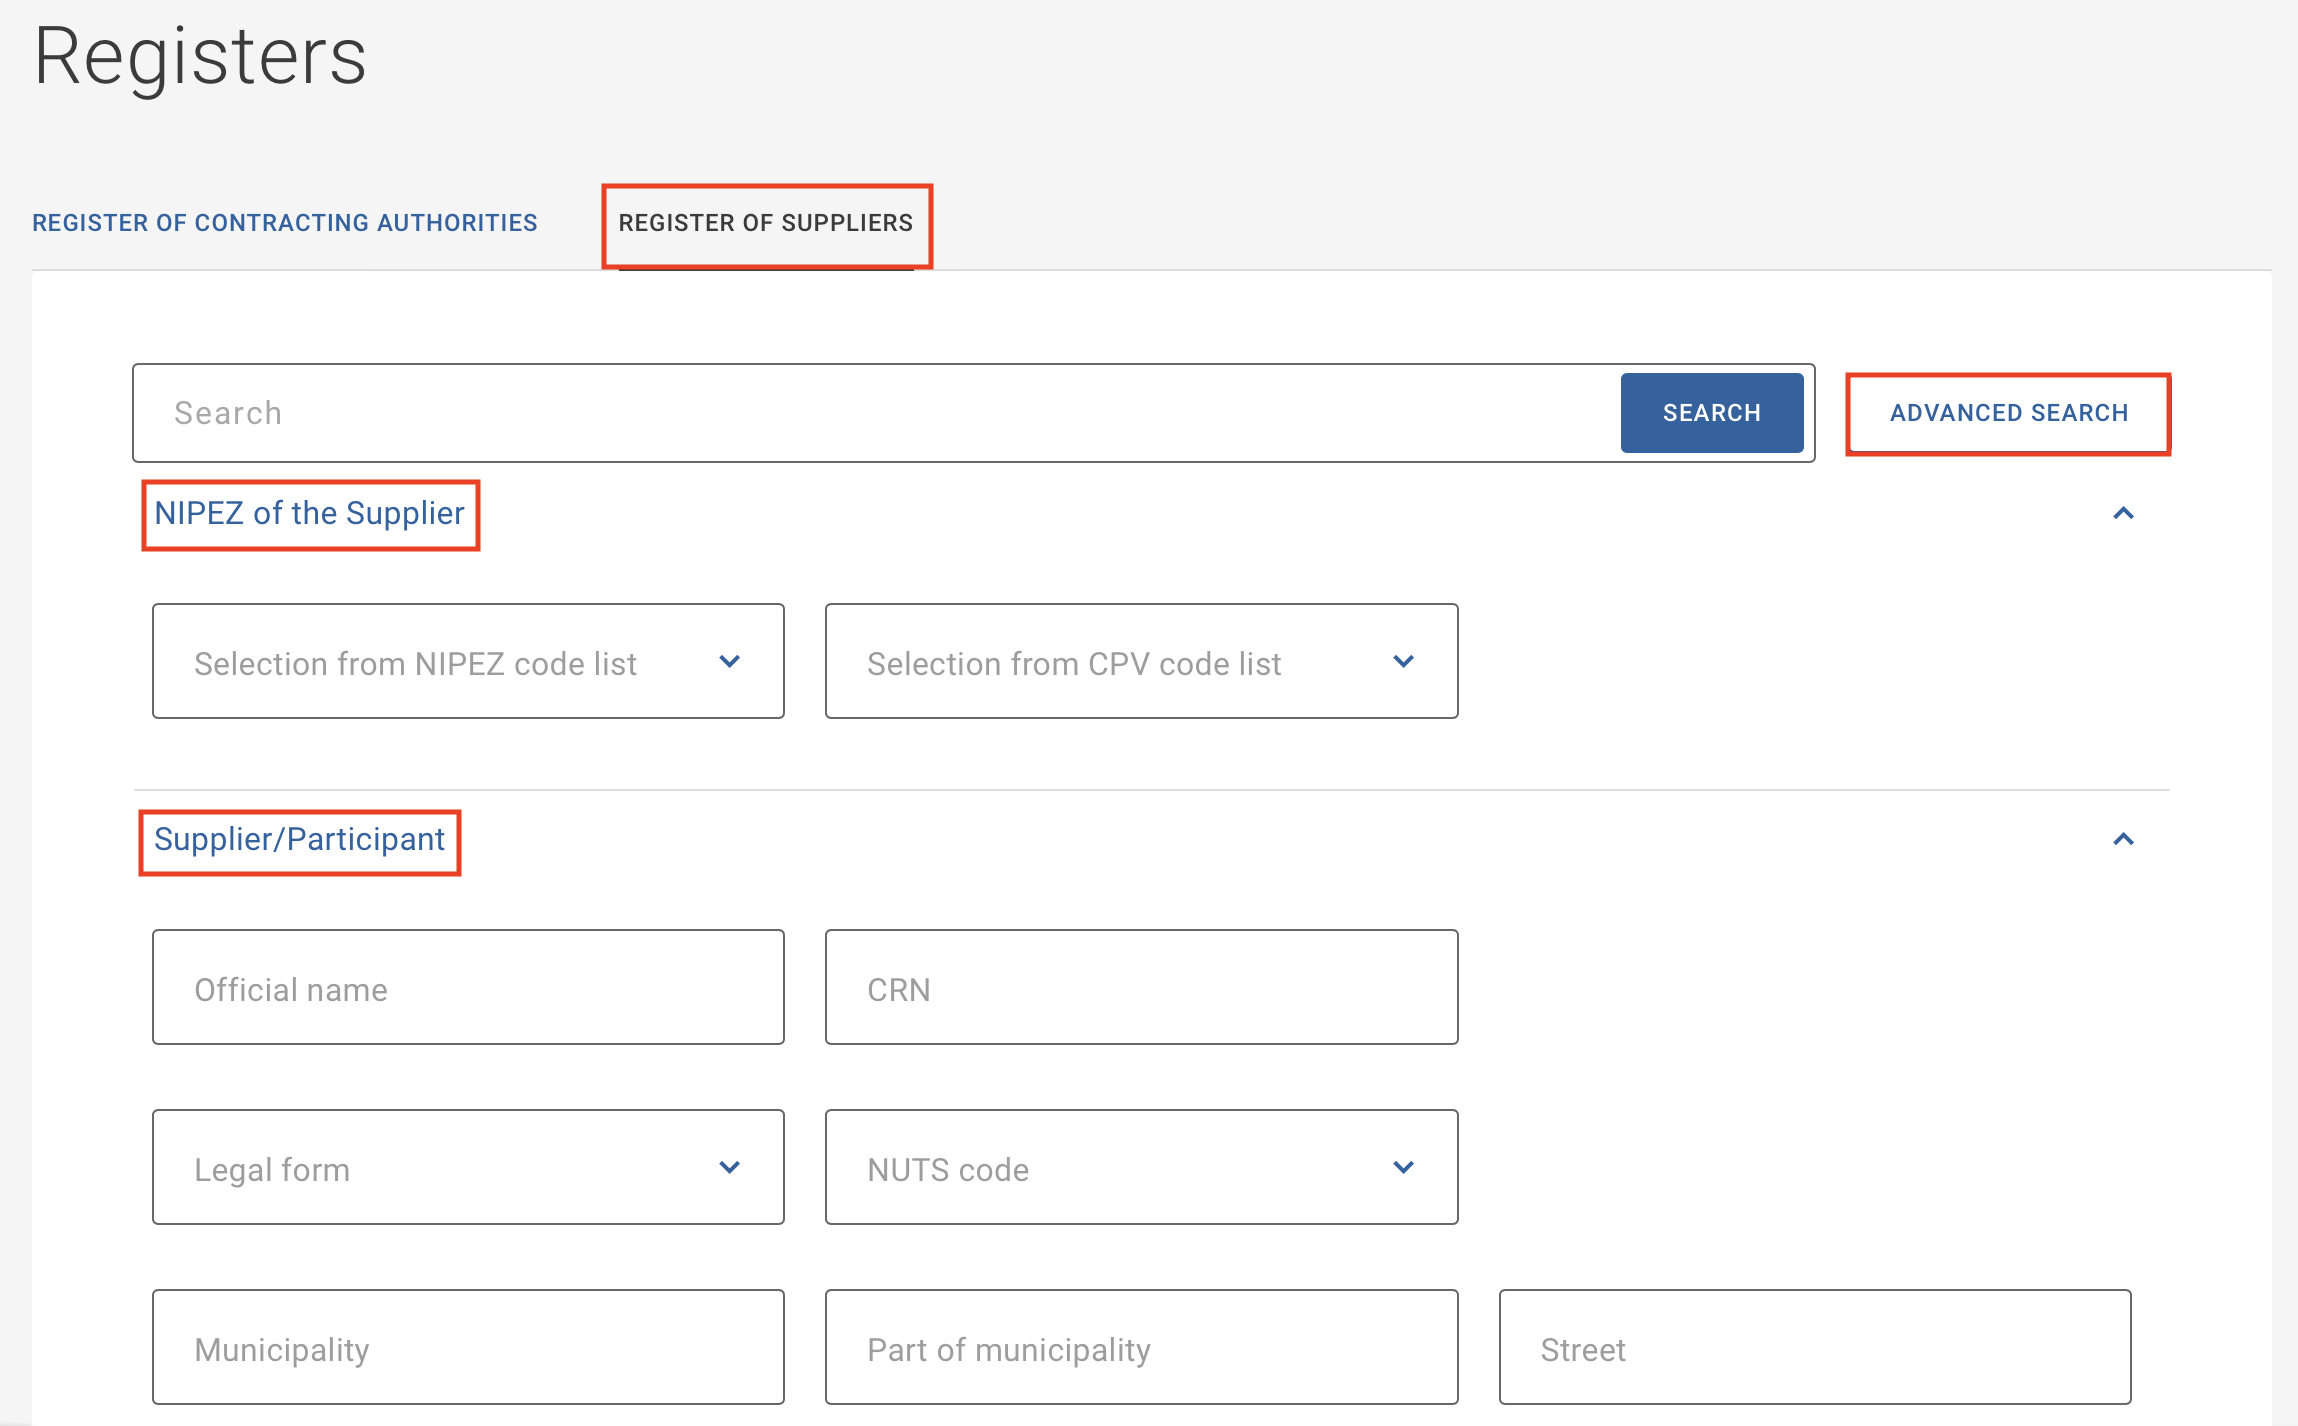Viewport: 2298px width, 1426px height.
Task: Click the Supplier/Participant heading
Action: [x=299, y=839]
